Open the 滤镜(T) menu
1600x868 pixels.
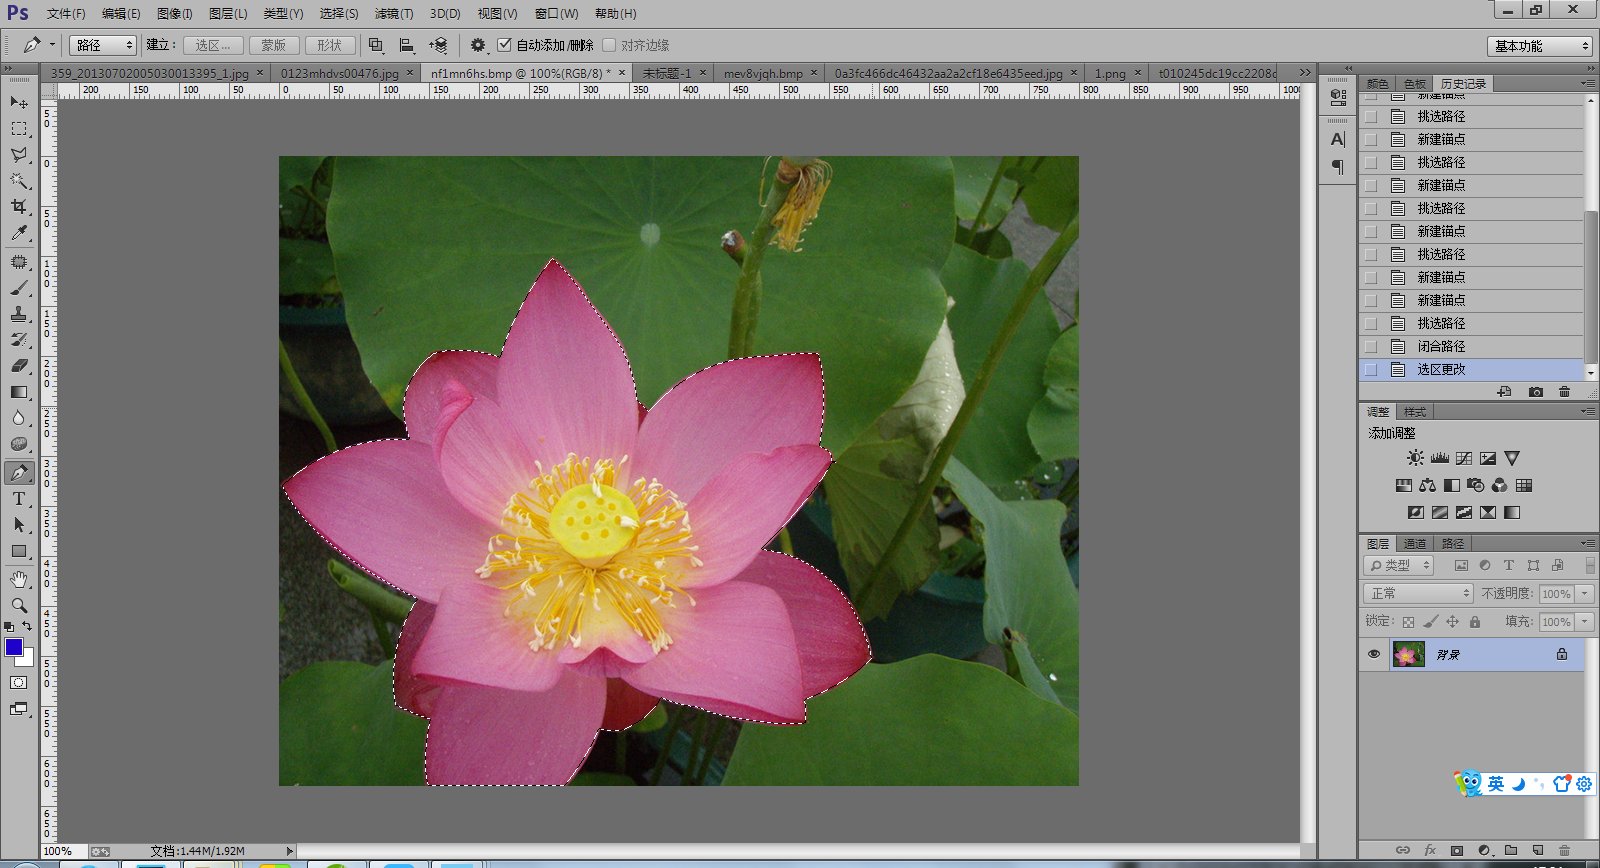click(393, 14)
